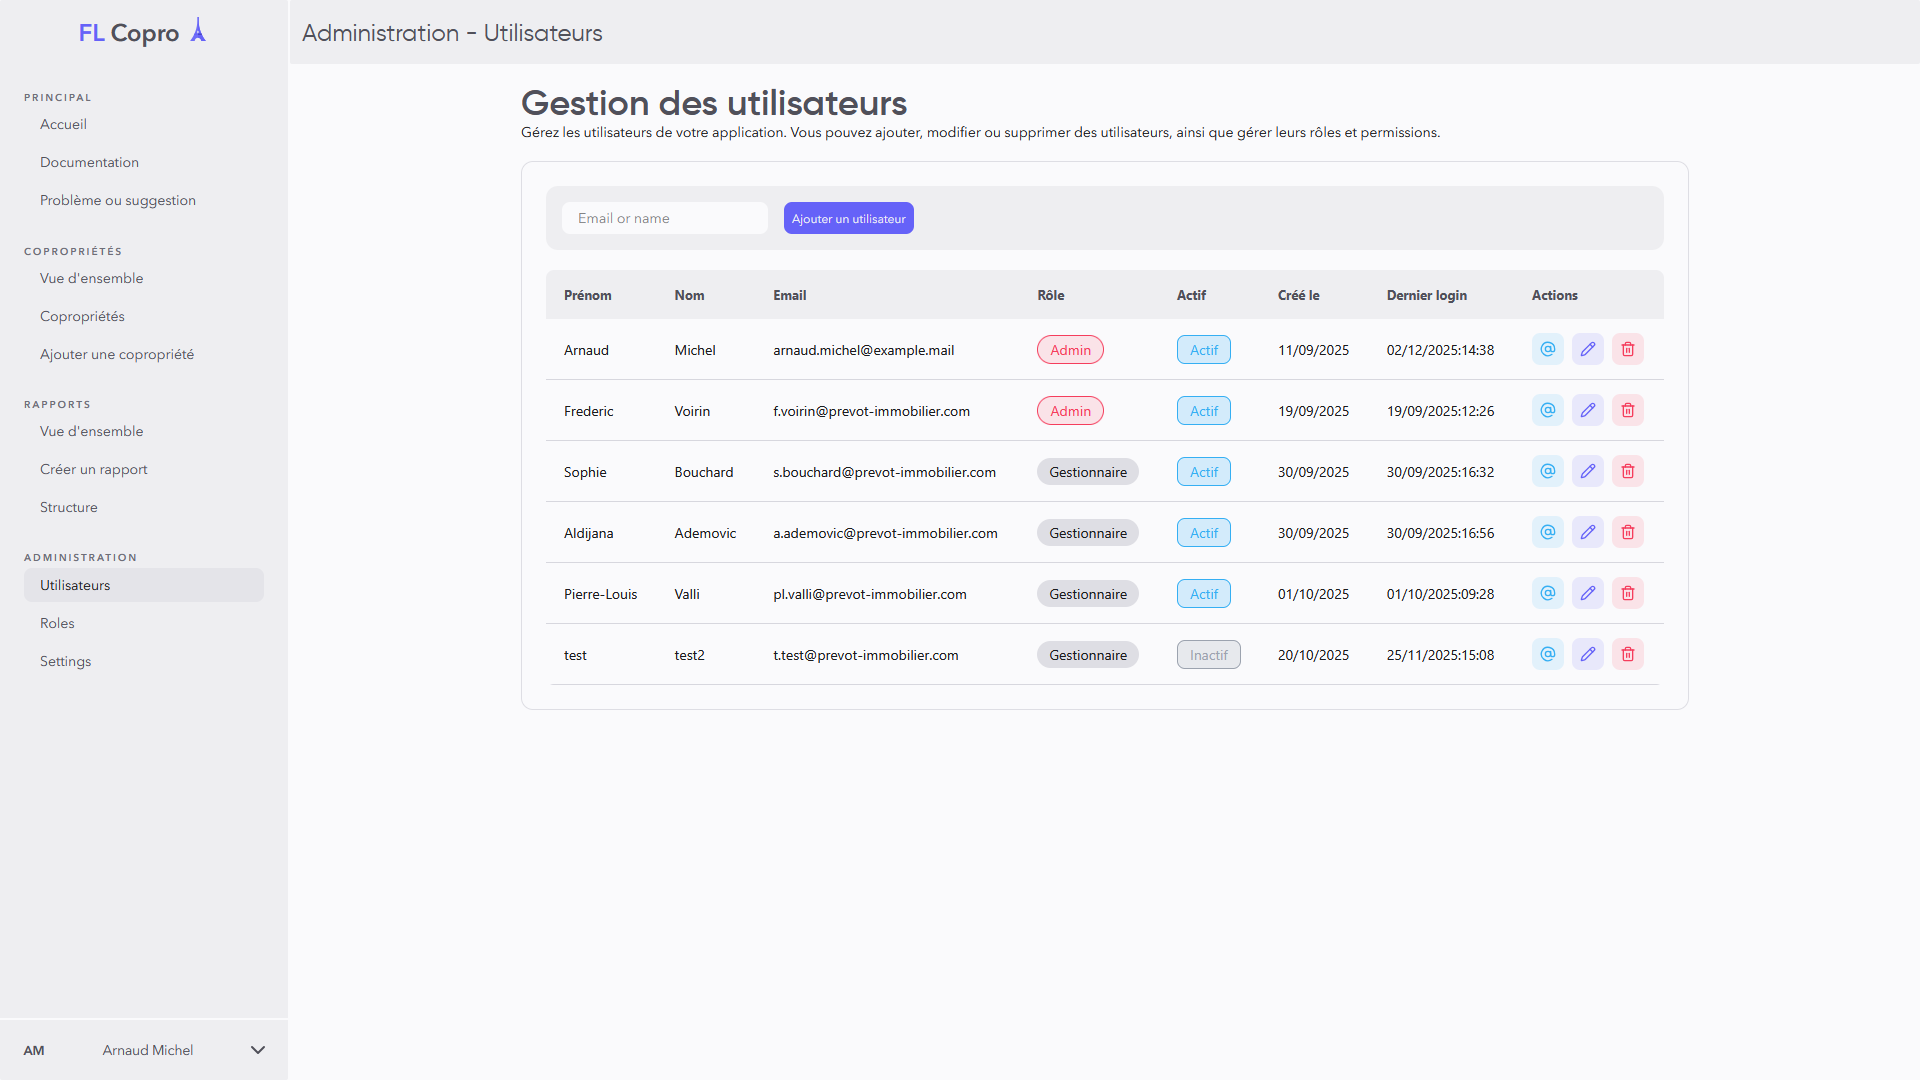This screenshot has width=1920, height=1080.
Task: Delete user test2 with trash icon
Action: tap(1627, 654)
